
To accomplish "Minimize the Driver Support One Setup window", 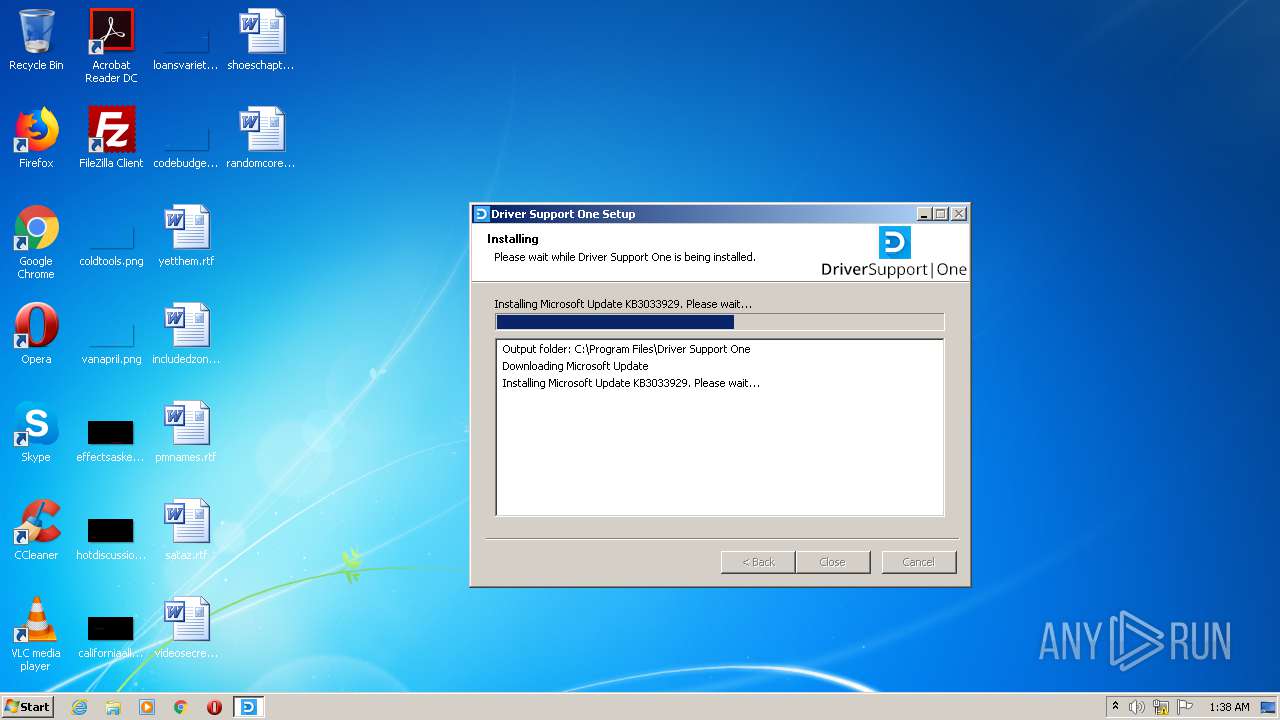I will 924,214.
